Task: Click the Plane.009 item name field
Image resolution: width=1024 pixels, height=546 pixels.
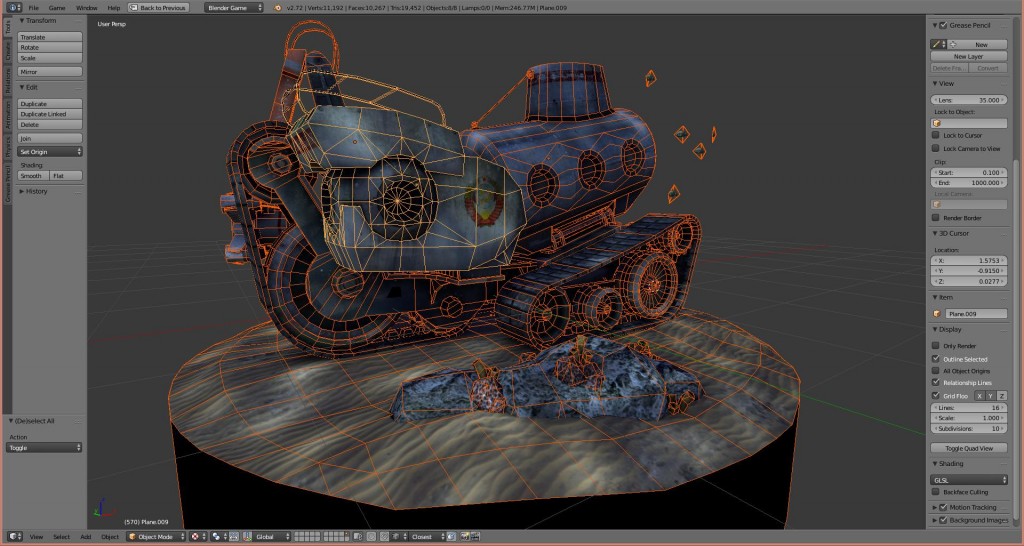Action: pos(976,313)
